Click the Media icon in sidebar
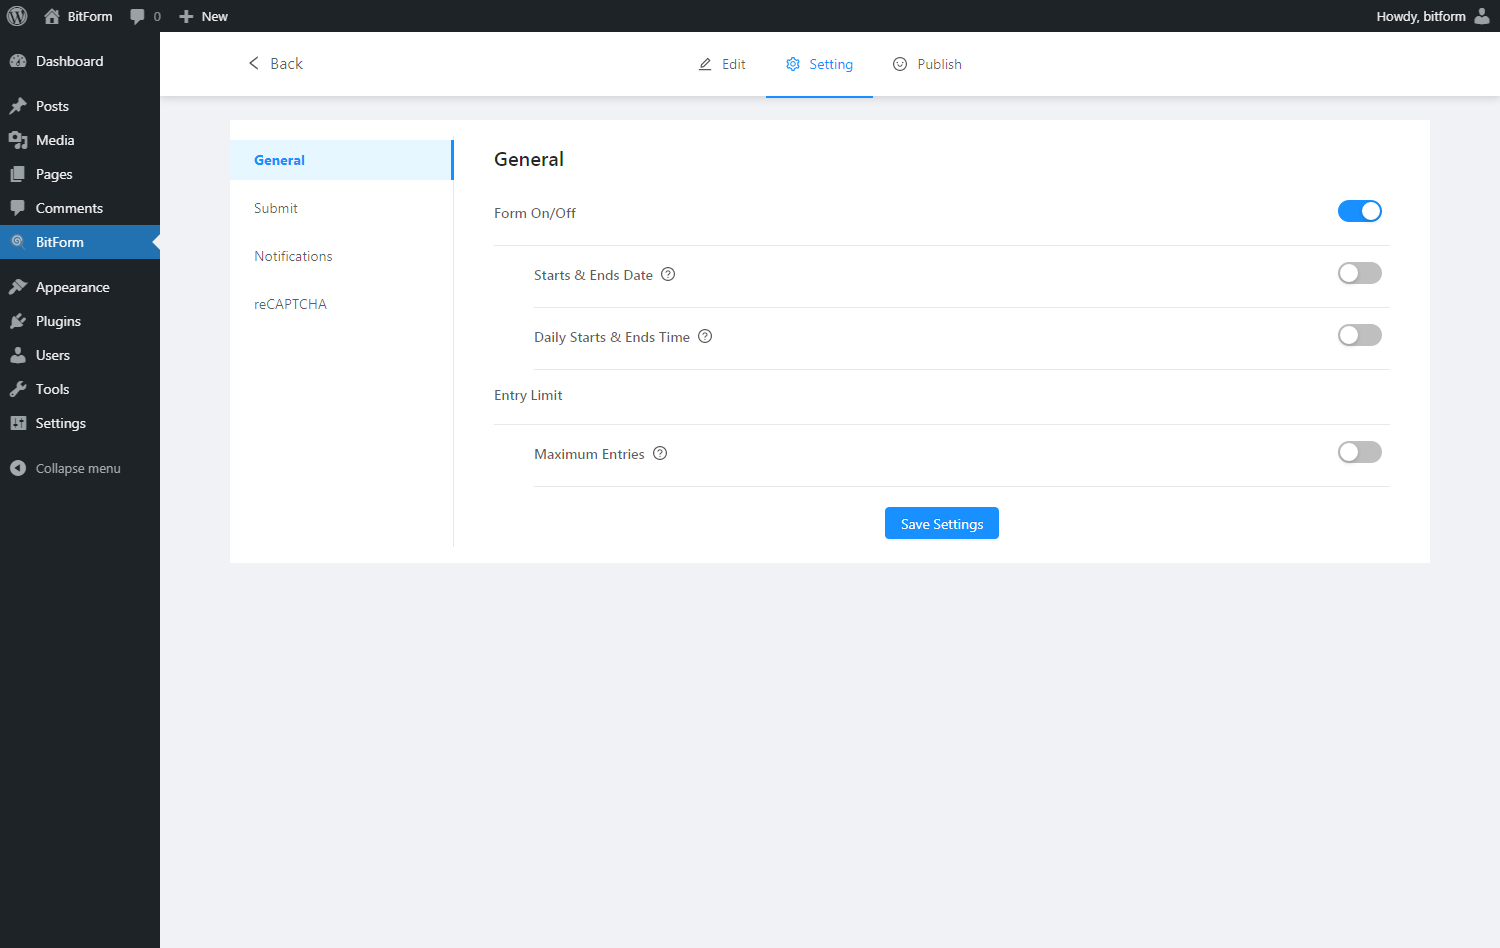This screenshot has height=948, width=1500. [x=18, y=140]
